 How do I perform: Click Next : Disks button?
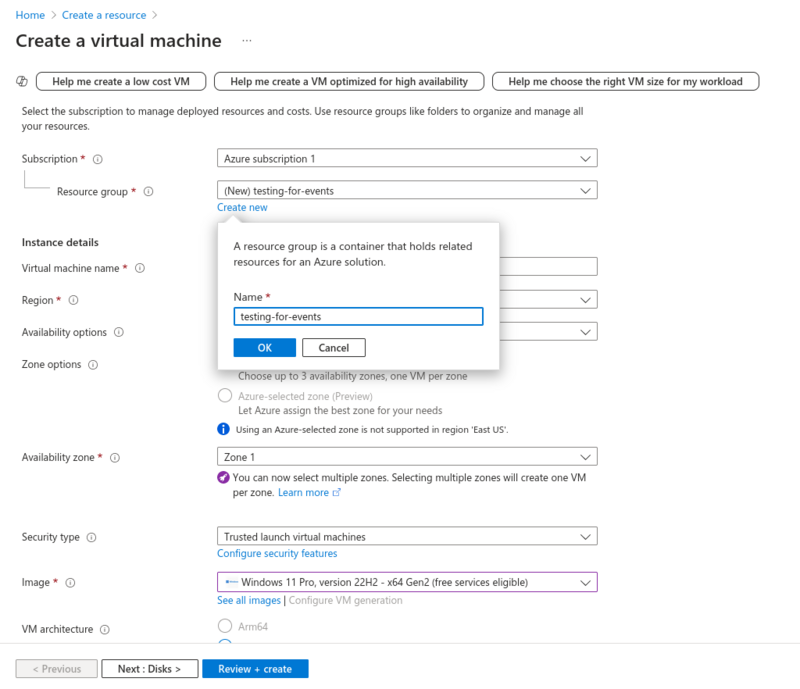(x=149, y=669)
